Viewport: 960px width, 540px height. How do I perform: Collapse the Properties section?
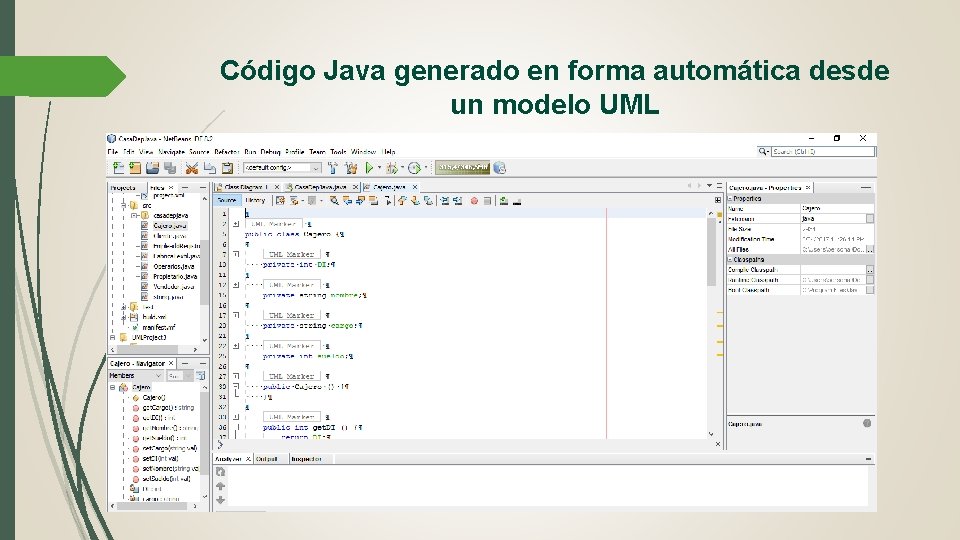click(730, 198)
